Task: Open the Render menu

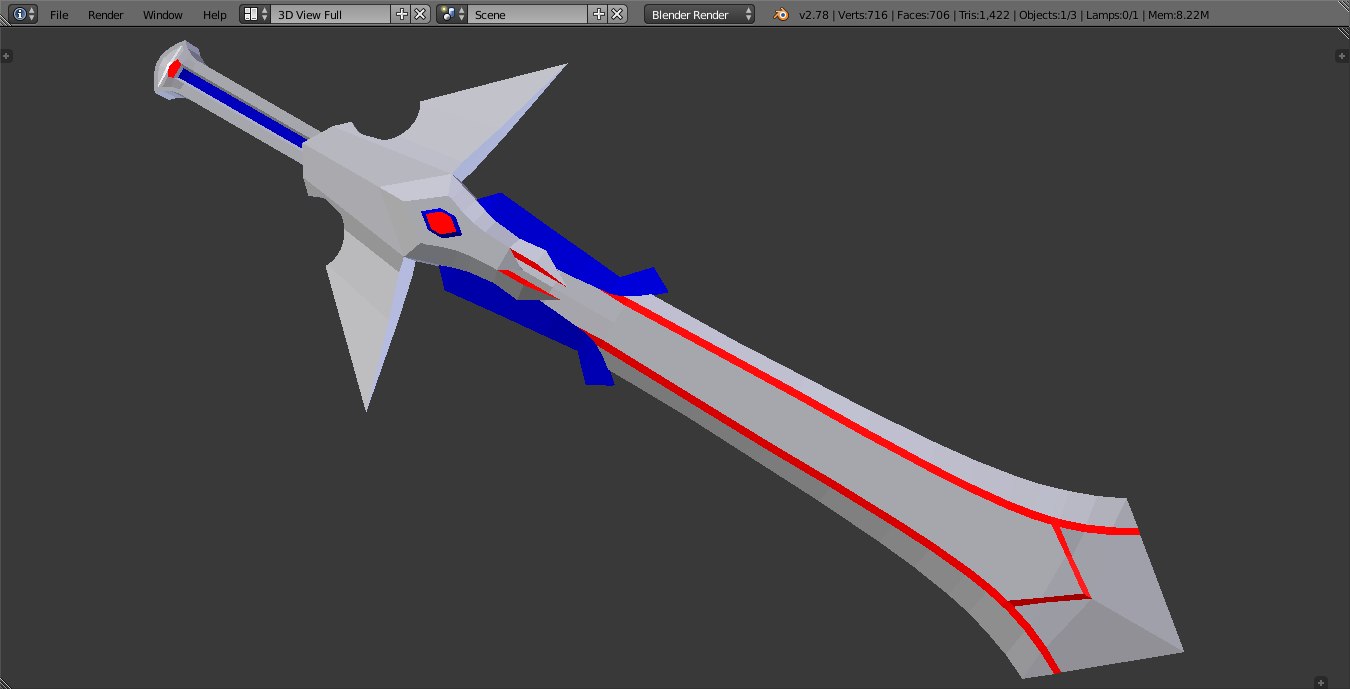Action: [105, 14]
